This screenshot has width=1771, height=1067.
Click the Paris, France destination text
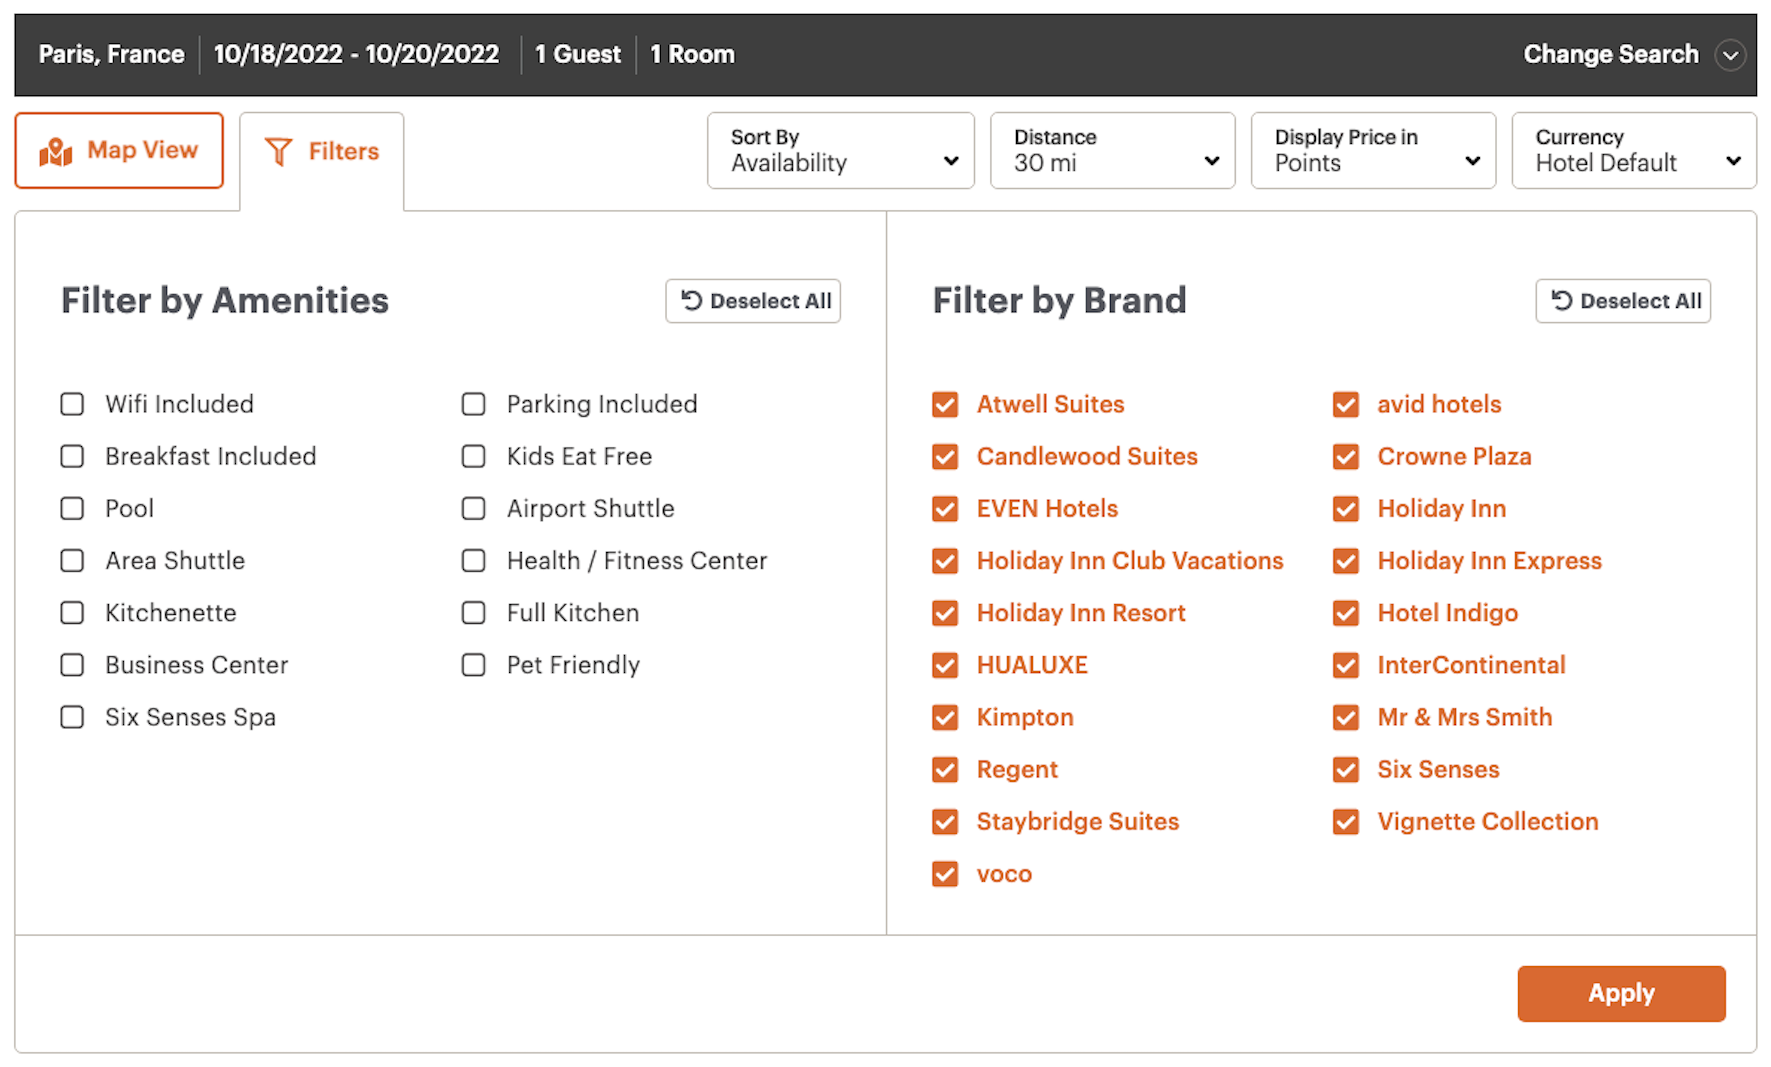111,54
